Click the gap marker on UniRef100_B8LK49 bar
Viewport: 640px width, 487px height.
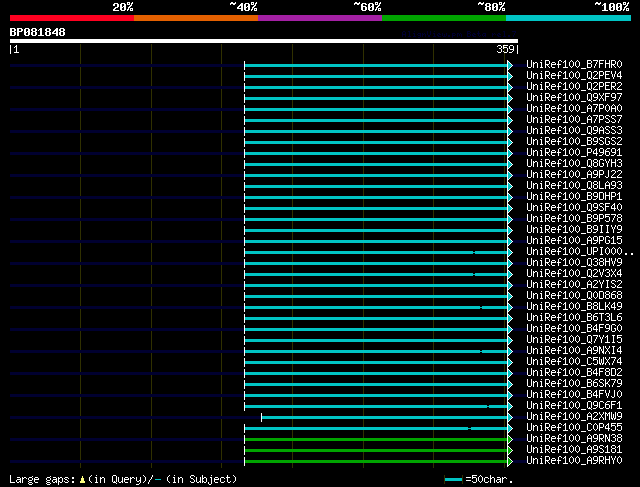(481, 307)
